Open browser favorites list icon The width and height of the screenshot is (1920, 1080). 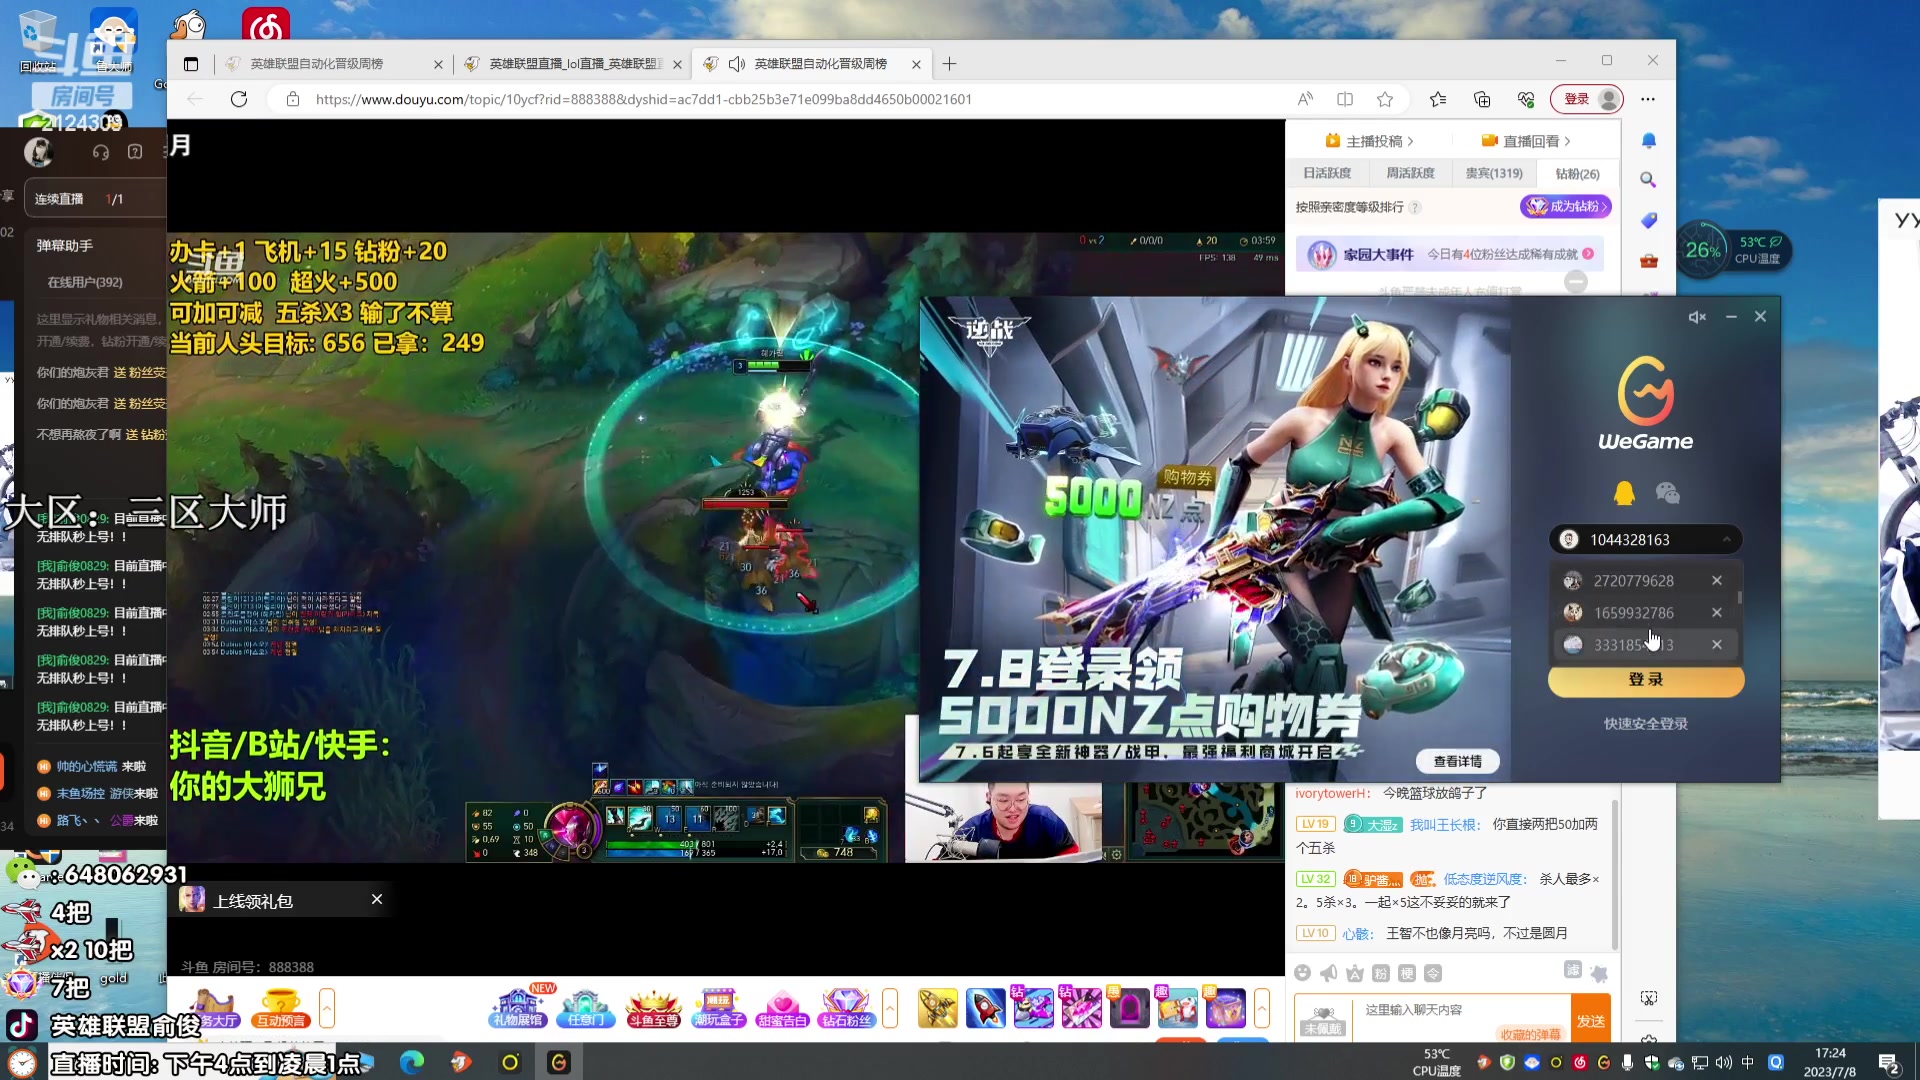(1438, 99)
